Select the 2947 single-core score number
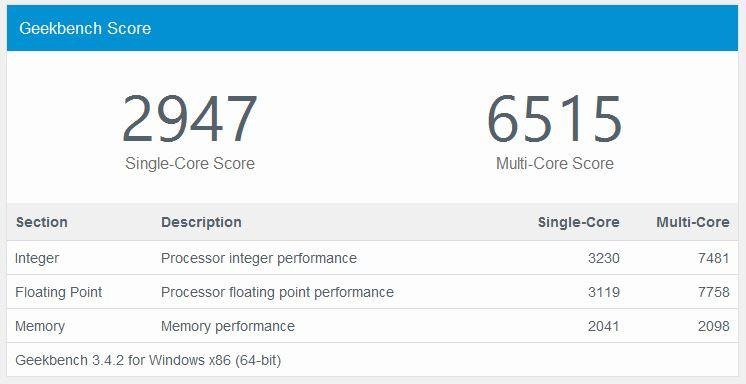The height and width of the screenshot is (384, 746). (189, 119)
